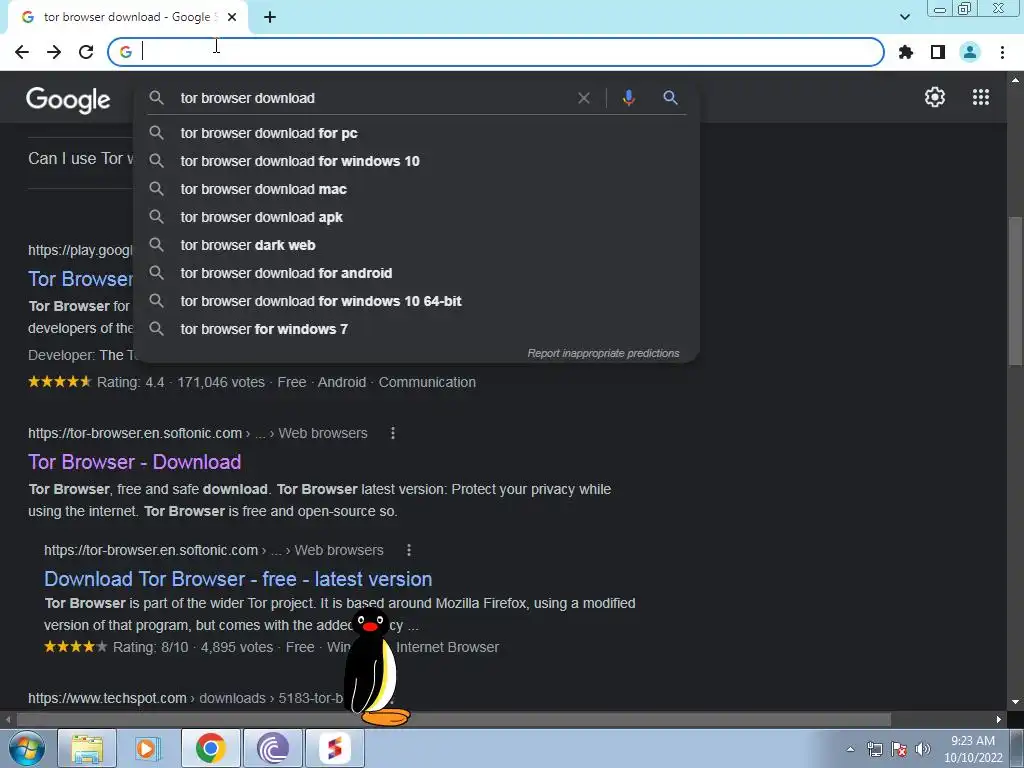
Task: Open the media player taskbar icon
Action: 148,748
